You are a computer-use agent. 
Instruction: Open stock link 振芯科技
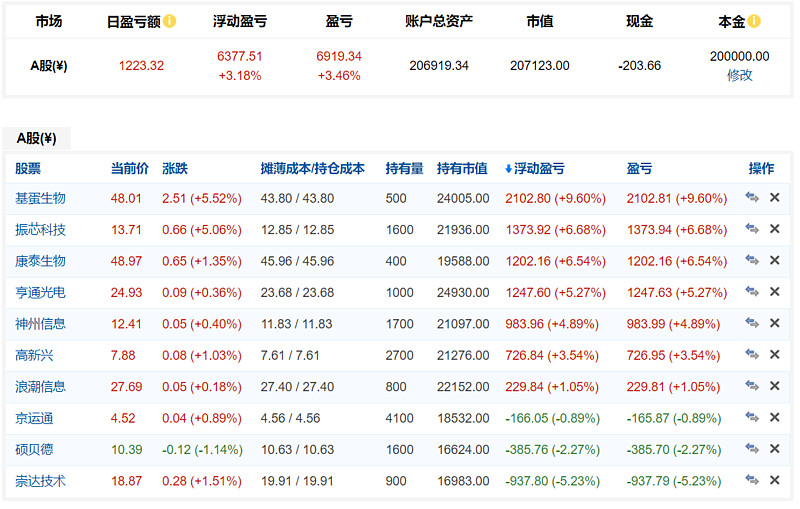point(40,230)
